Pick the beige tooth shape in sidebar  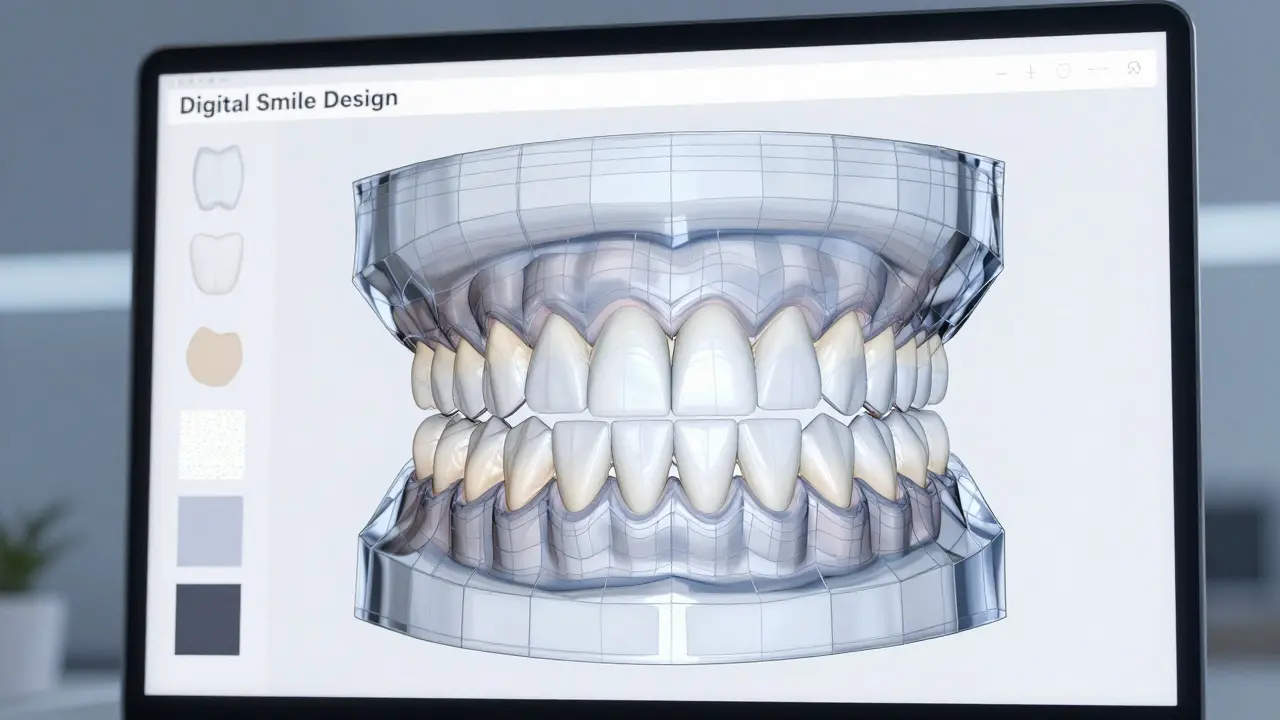tap(214, 356)
